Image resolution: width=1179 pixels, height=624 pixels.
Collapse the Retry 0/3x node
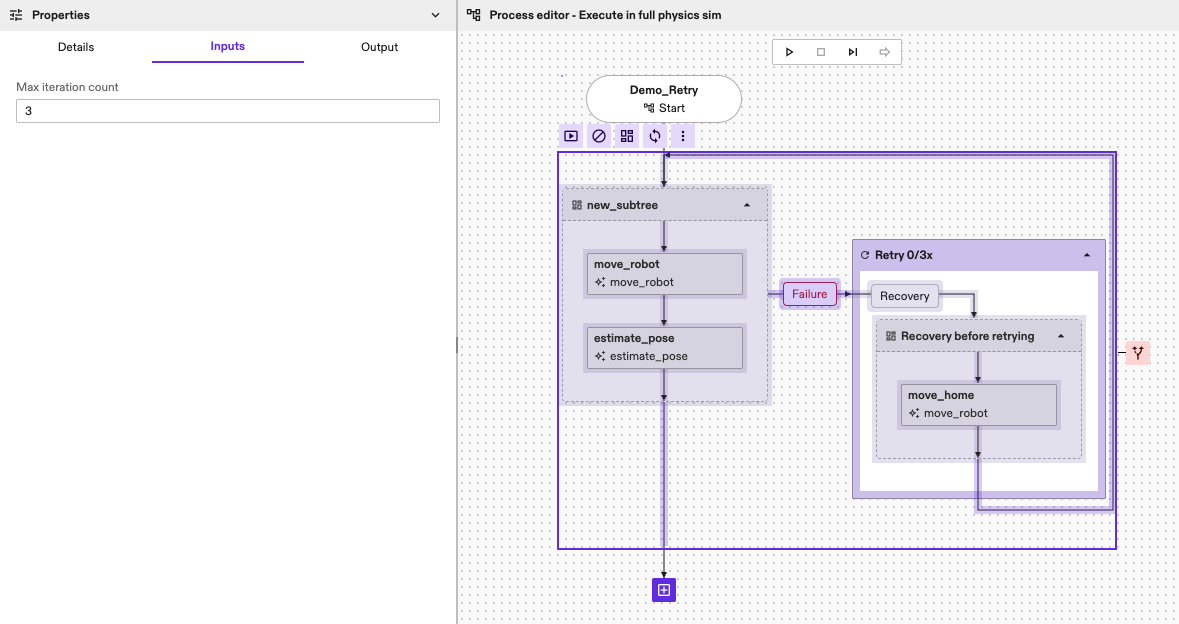tap(1087, 255)
